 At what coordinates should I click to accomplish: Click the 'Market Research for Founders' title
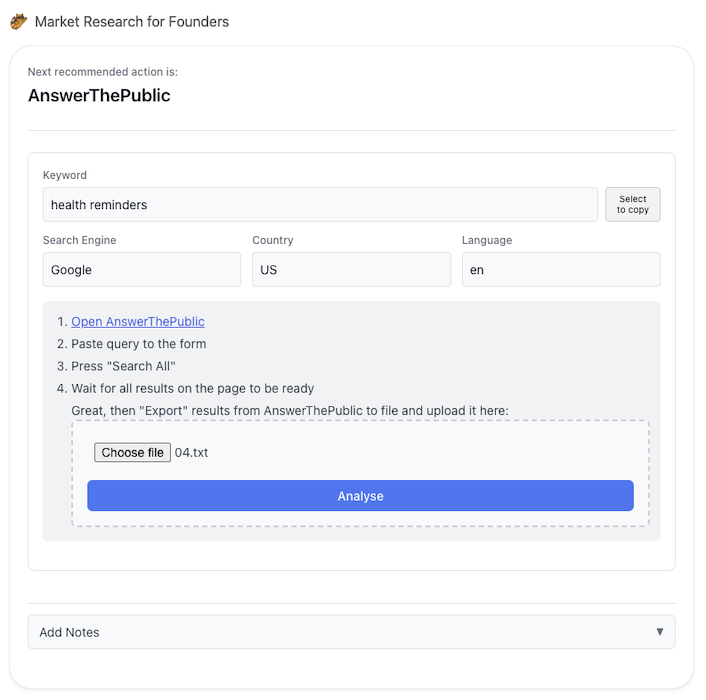(x=131, y=21)
